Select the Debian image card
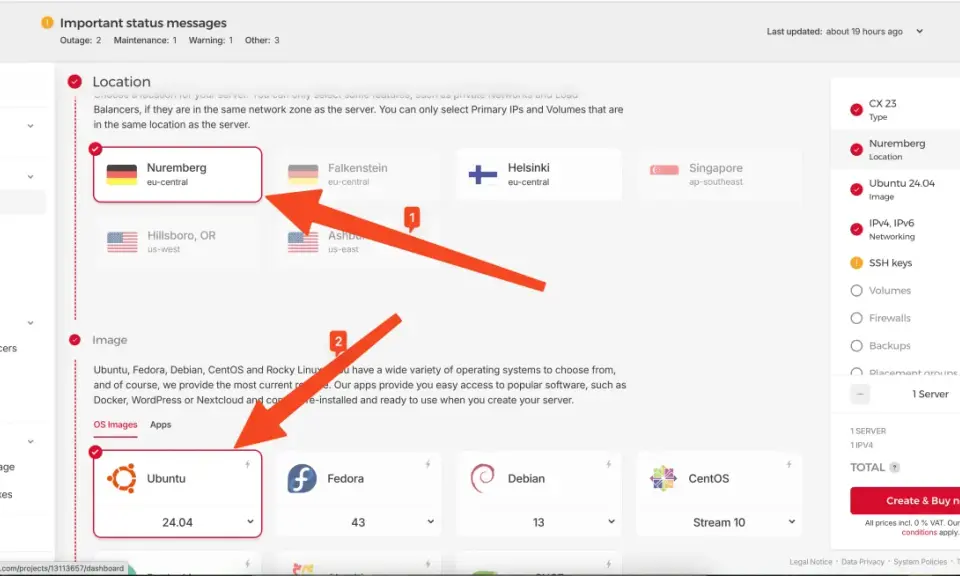 (x=539, y=494)
